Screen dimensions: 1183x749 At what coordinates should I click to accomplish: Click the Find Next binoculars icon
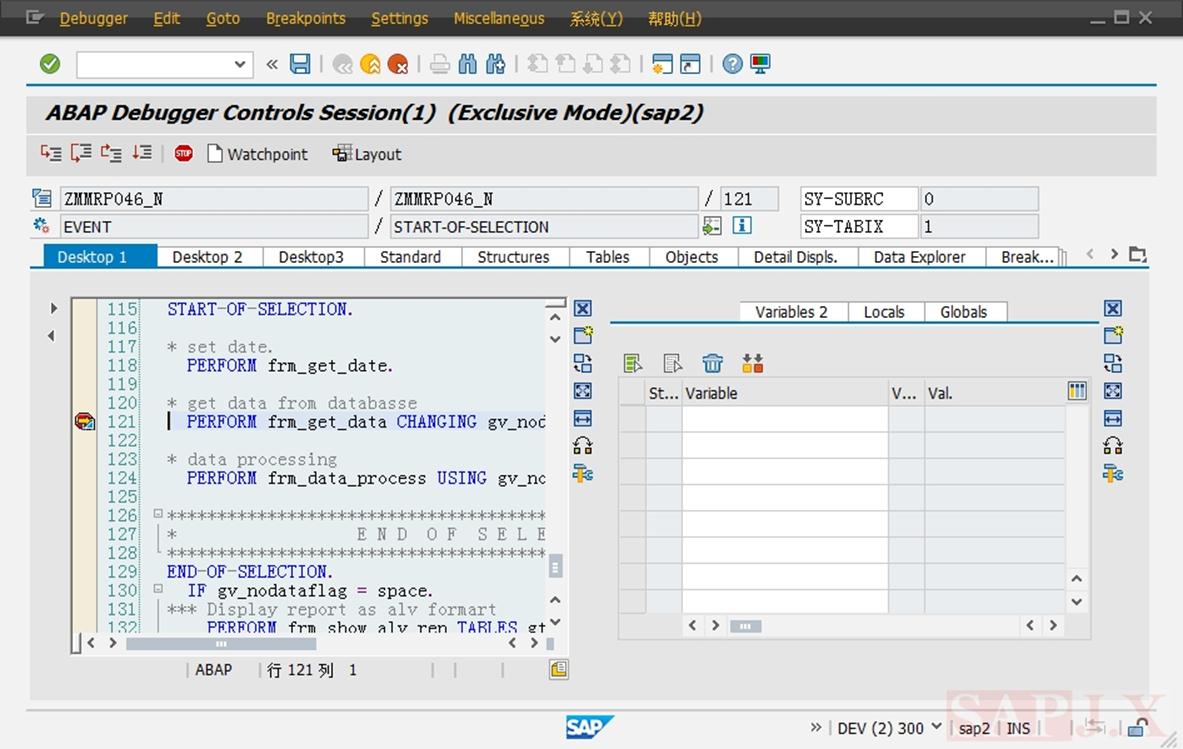click(x=496, y=64)
